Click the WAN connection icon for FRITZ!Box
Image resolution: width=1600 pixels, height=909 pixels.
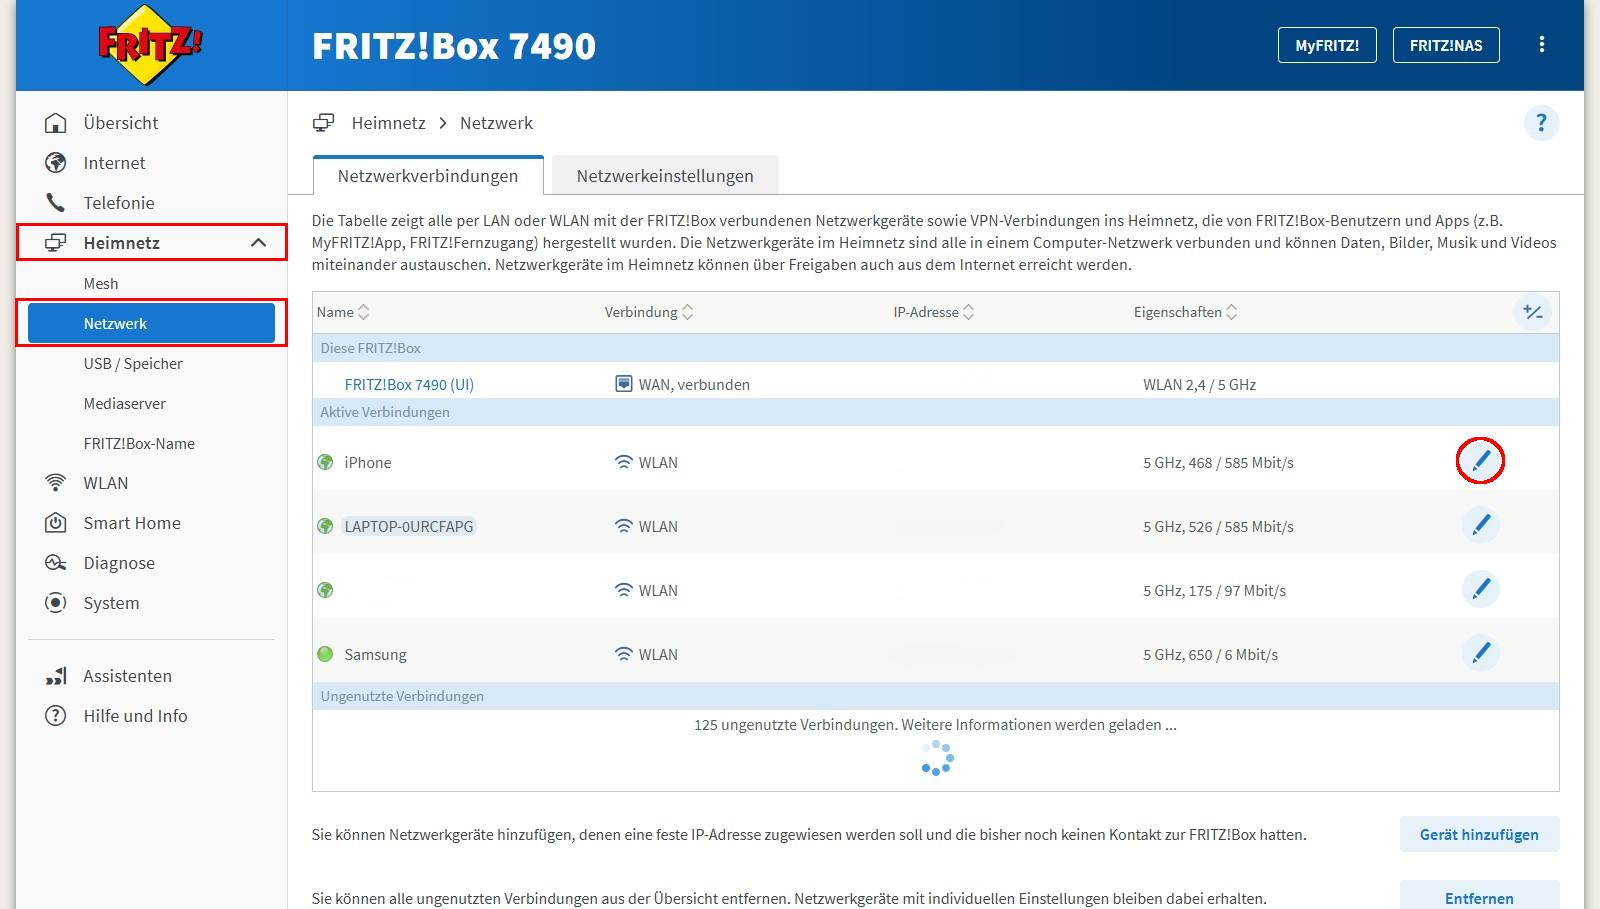click(x=623, y=384)
